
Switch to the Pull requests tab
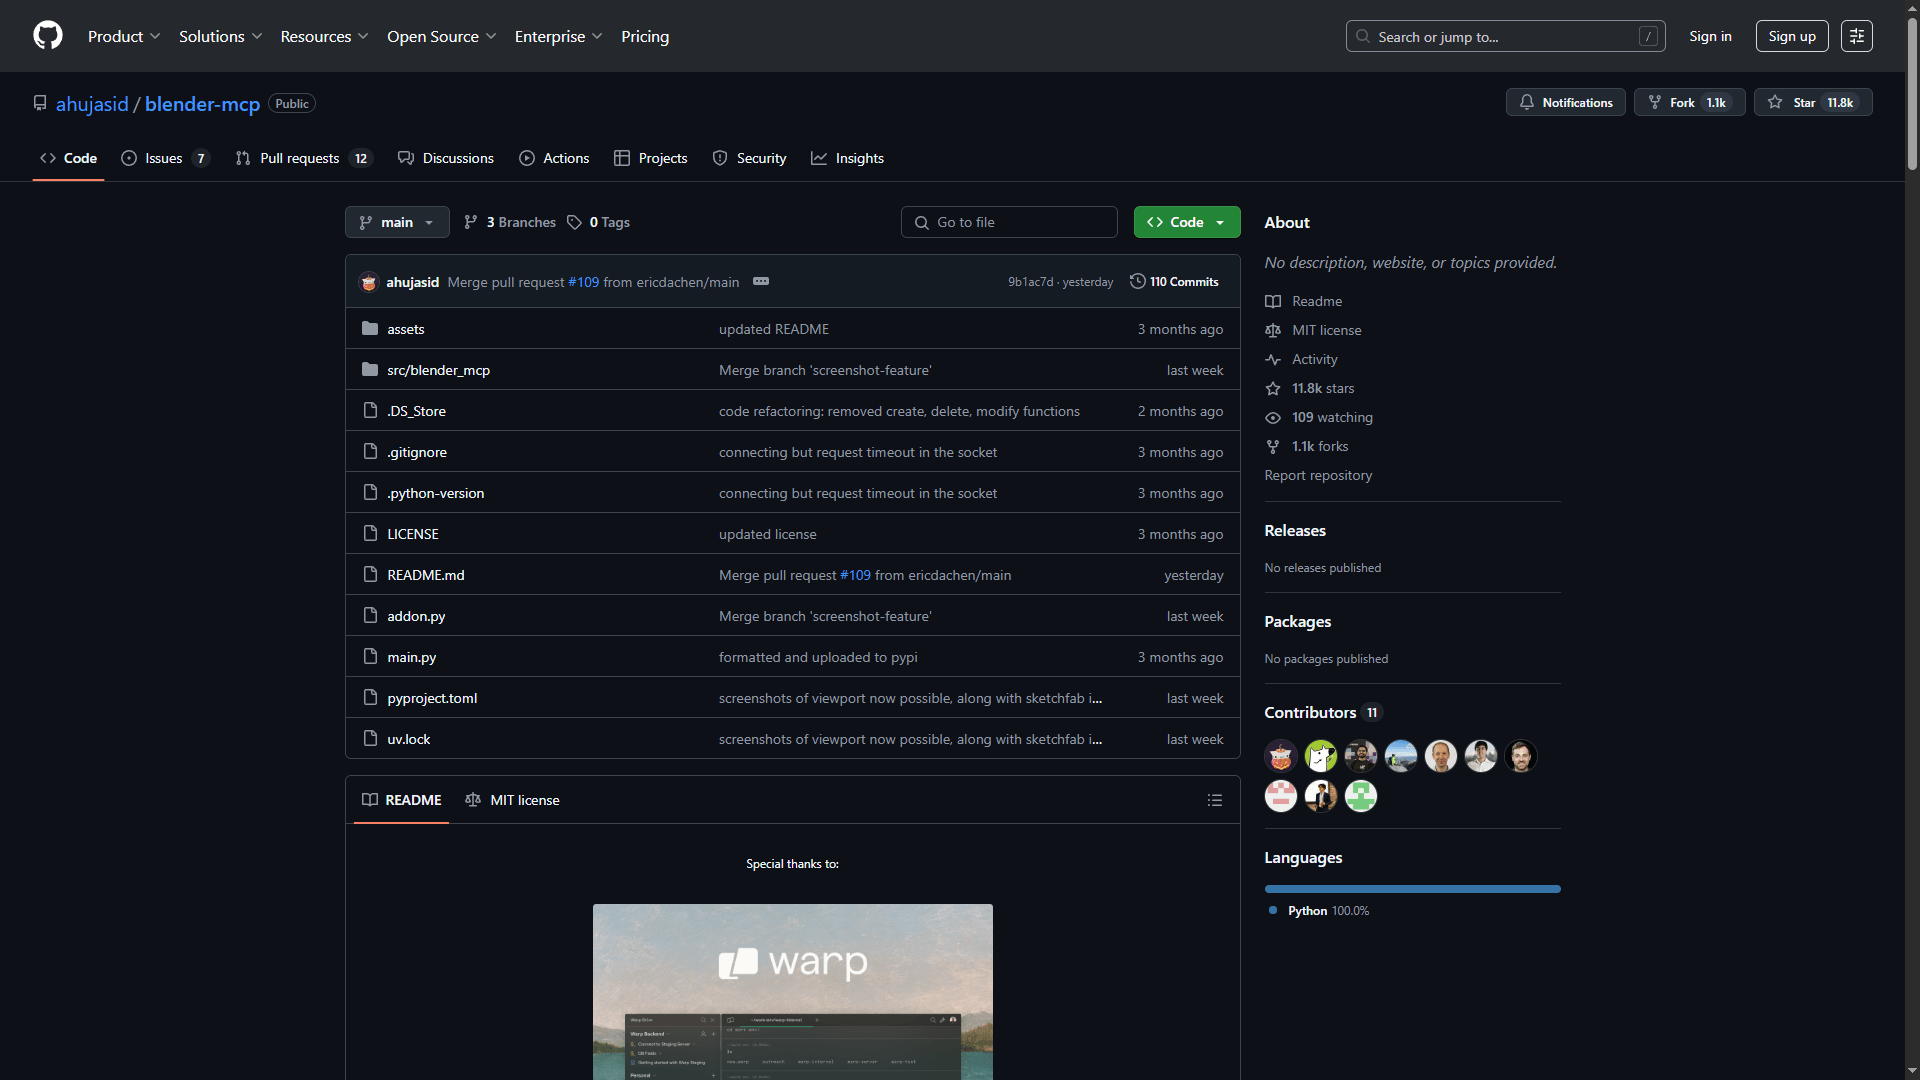(299, 158)
